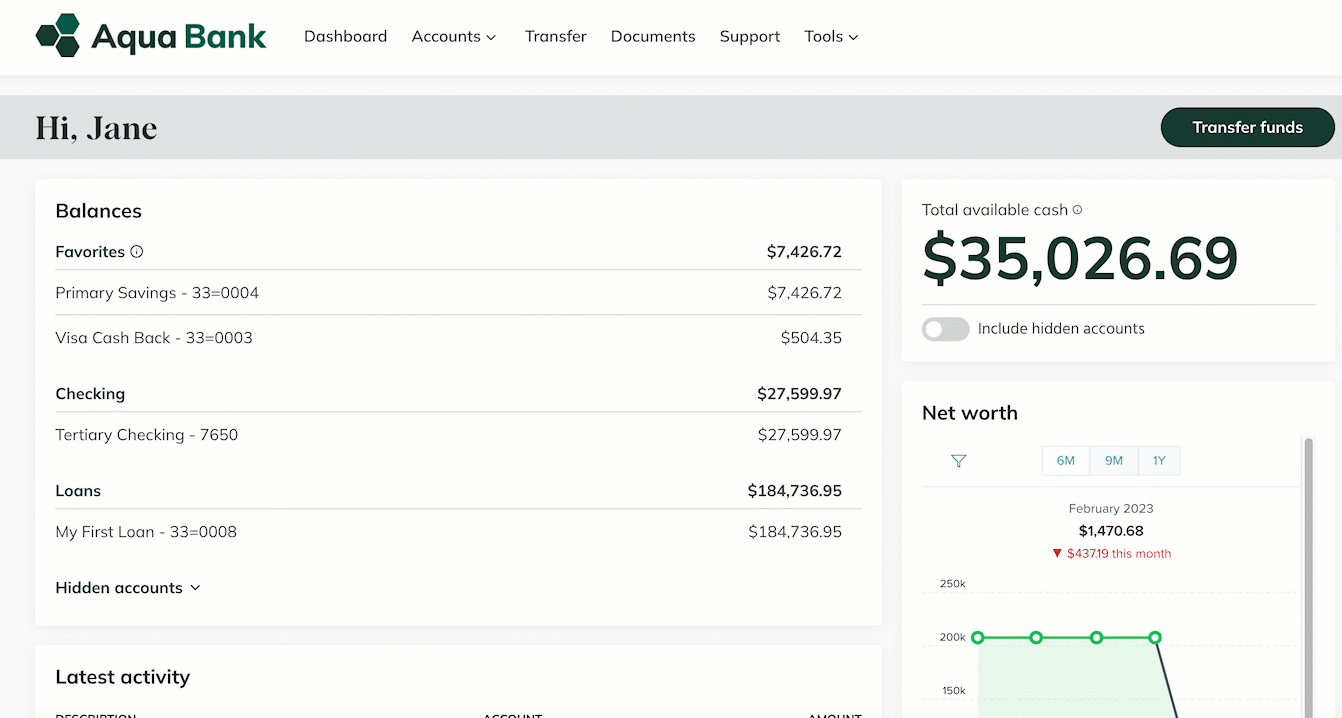
Task: Open the Support page
Action: [750, 36]
